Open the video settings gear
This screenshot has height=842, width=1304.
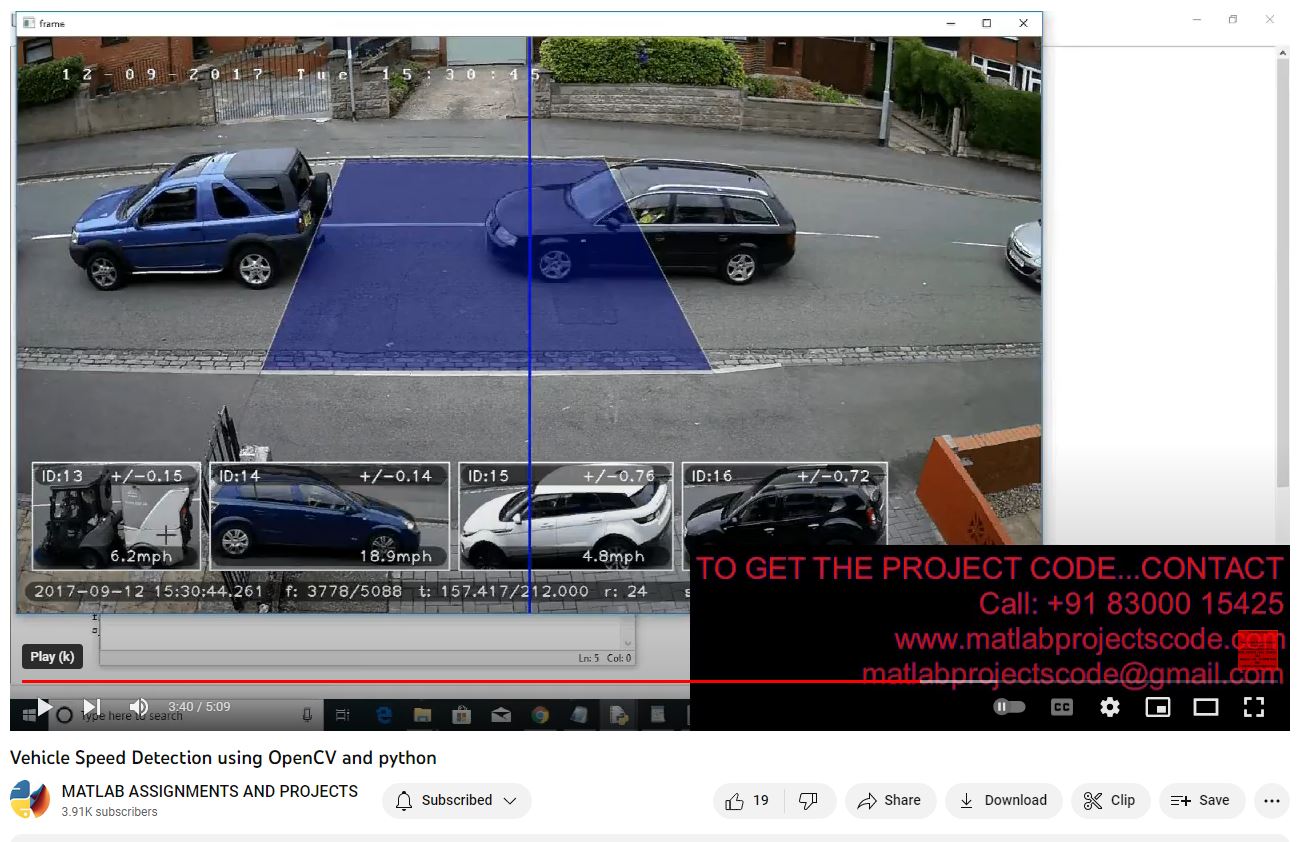[x=1109, y=707]
